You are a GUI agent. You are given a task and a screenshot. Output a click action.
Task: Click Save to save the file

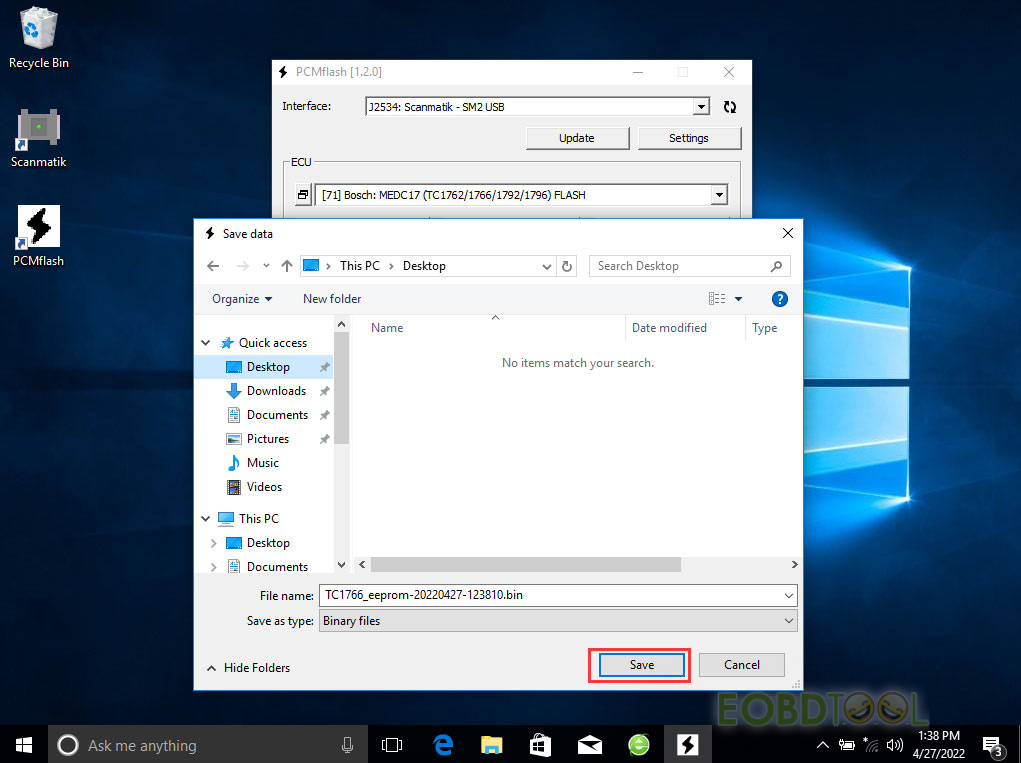[x=641, y=665]
